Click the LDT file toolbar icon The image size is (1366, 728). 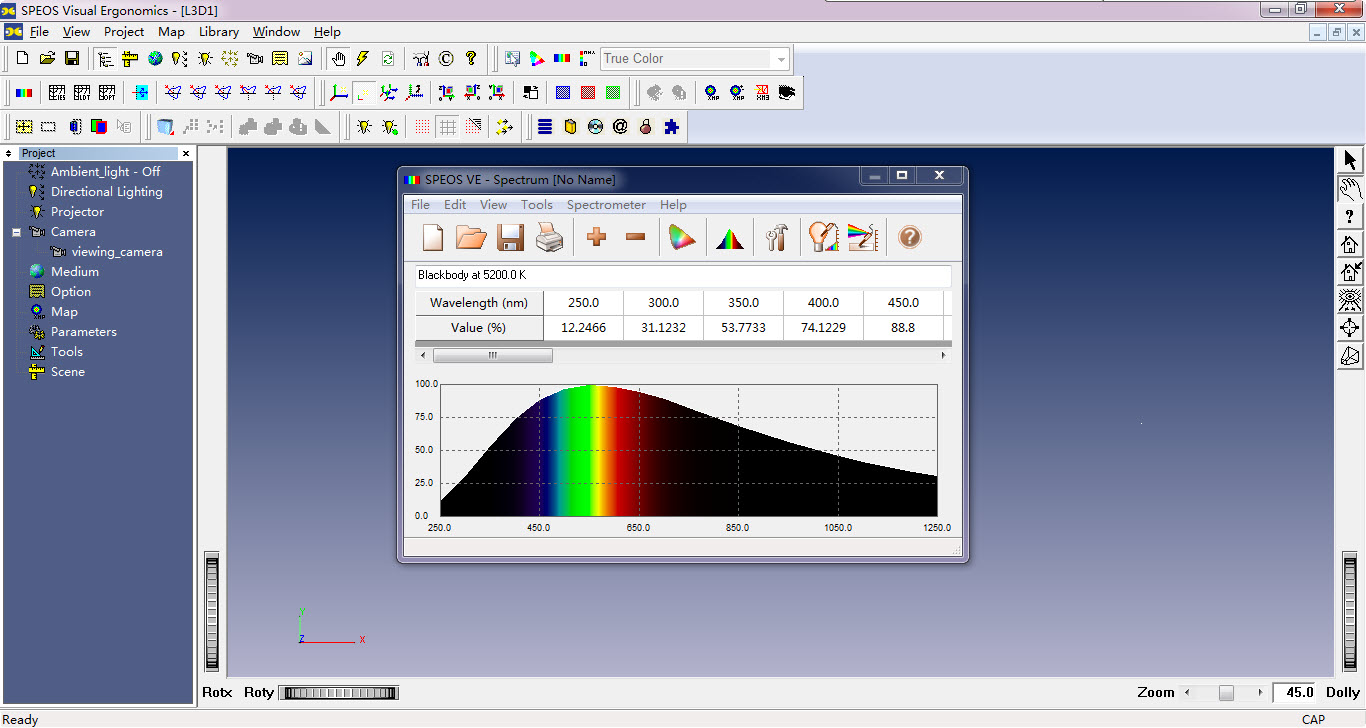tap(82, 93)
